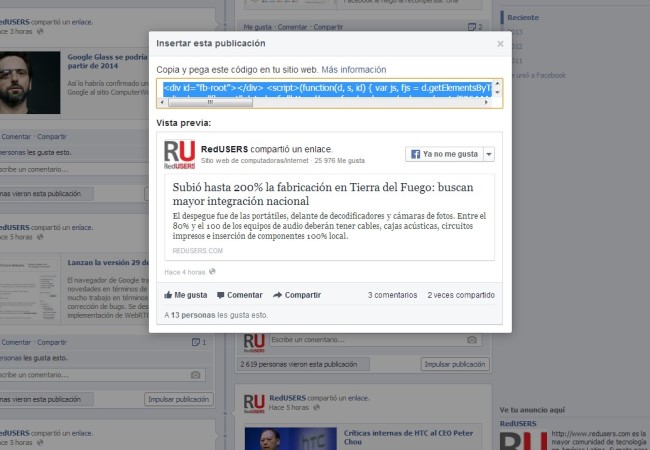Screen dimensions: 650x450
Task: Click Compartir in the preview footer
Action: pos(297,295)
